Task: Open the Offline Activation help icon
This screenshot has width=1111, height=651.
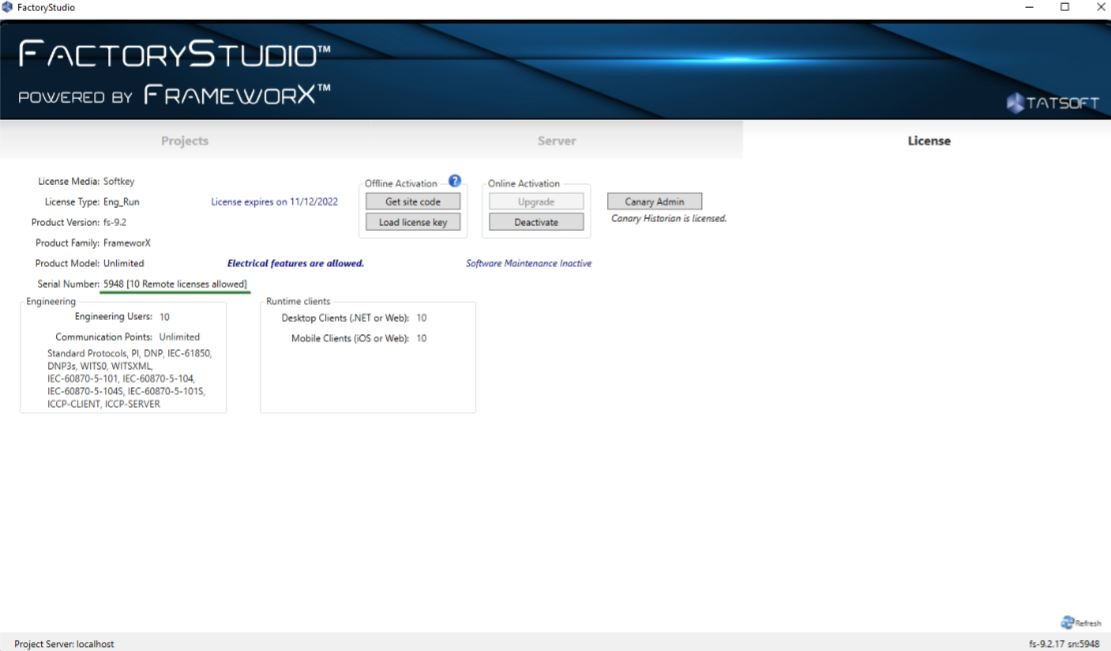Action: point(455,181)
